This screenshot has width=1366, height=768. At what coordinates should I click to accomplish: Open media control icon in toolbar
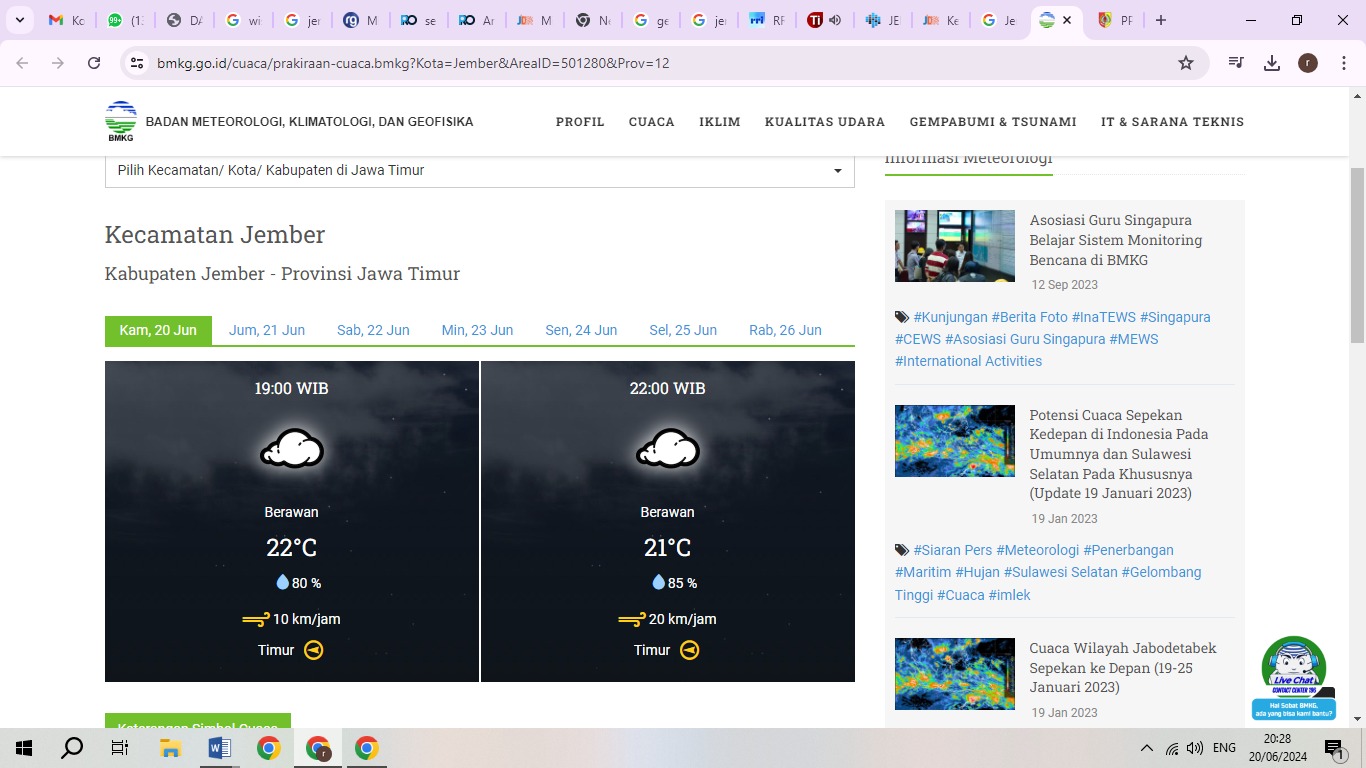1236,63
